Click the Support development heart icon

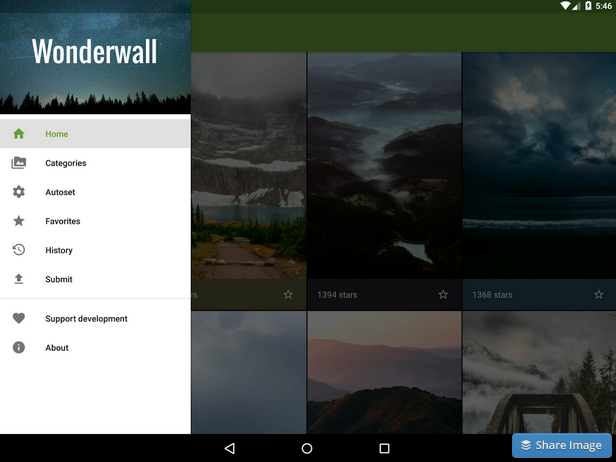point(18,318)
